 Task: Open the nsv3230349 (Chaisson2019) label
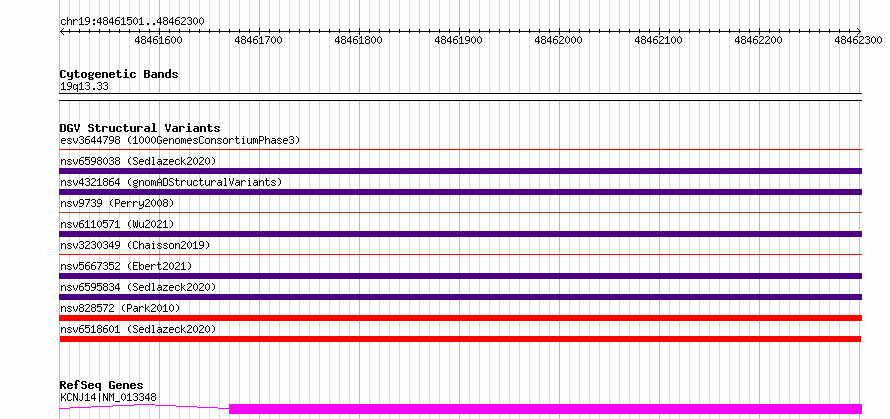(135, 245)
